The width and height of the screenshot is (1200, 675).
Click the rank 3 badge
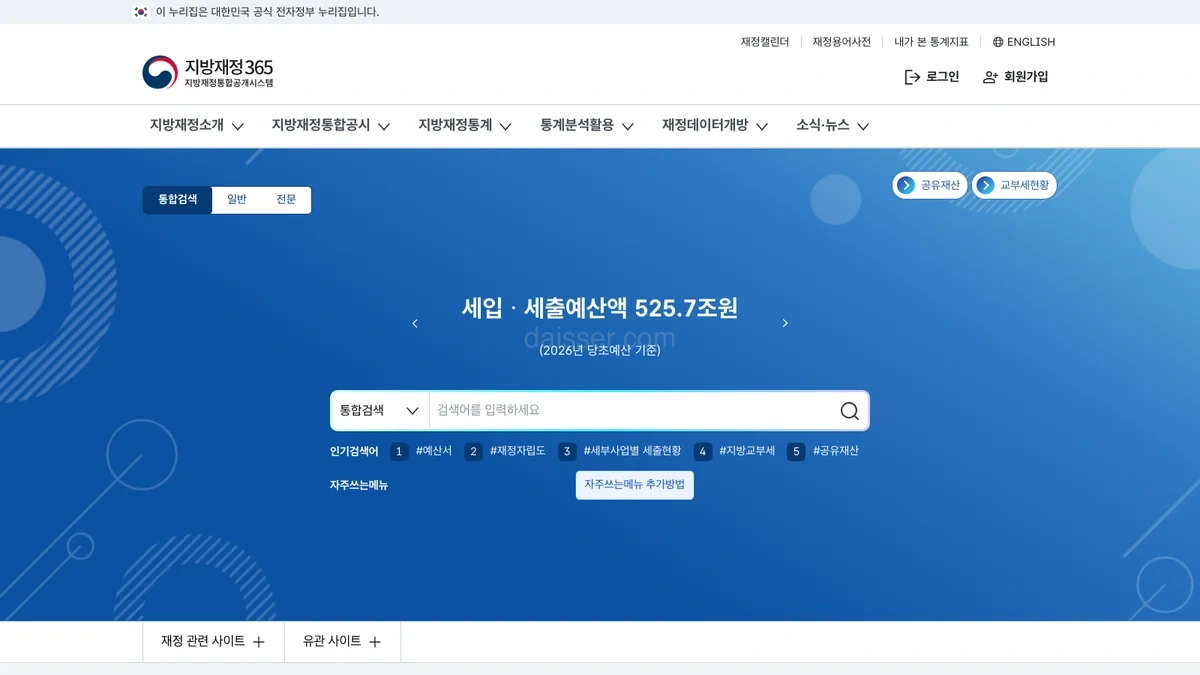567,452
